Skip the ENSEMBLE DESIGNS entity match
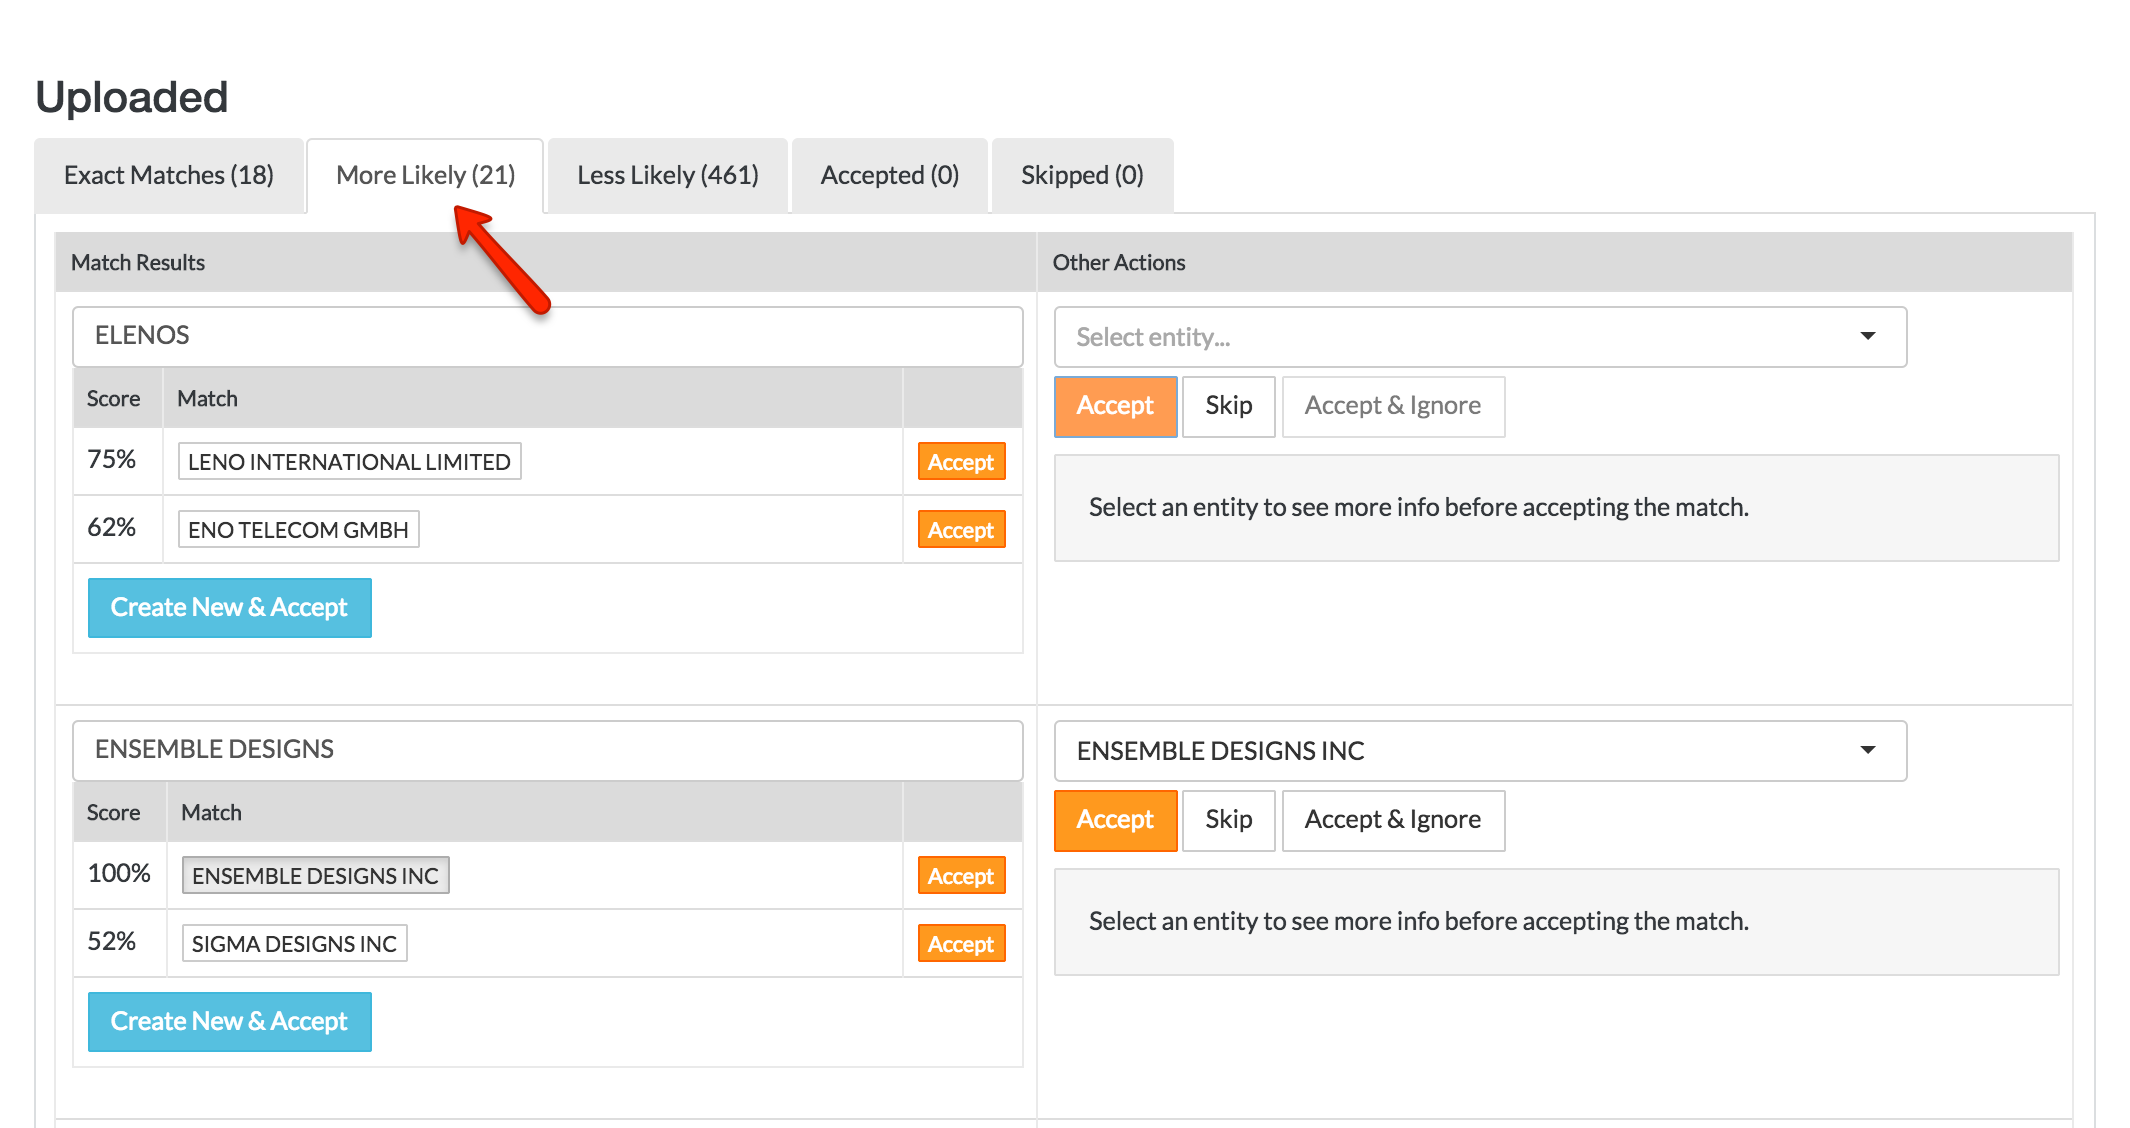 (1227, 820)
